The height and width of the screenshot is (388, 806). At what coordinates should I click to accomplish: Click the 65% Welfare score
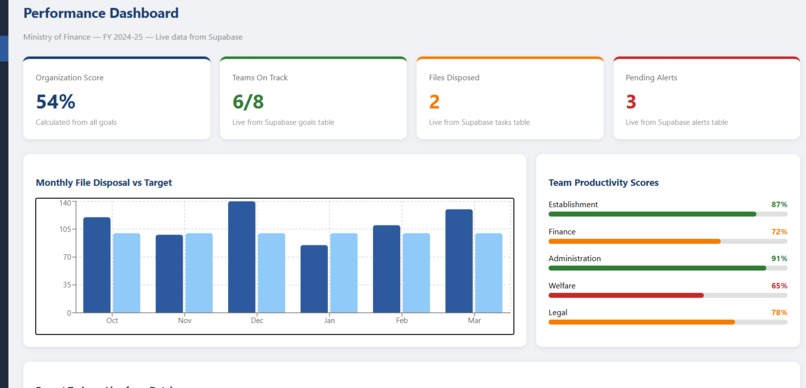779,286
